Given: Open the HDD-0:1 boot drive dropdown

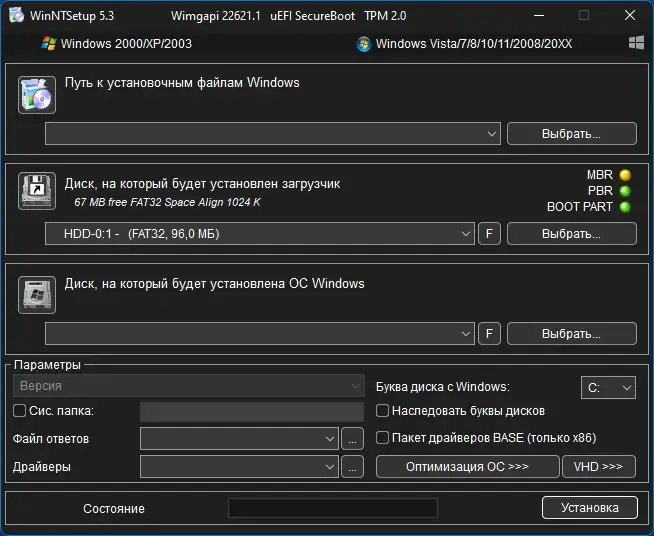Looking at the screenshot, I should click(x=259, y=234).
